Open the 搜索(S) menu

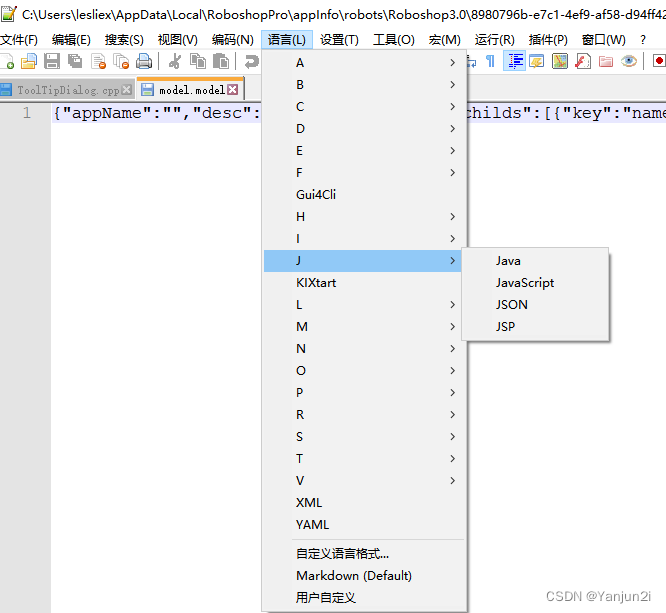pyautogui.click(x=124, y=40)
